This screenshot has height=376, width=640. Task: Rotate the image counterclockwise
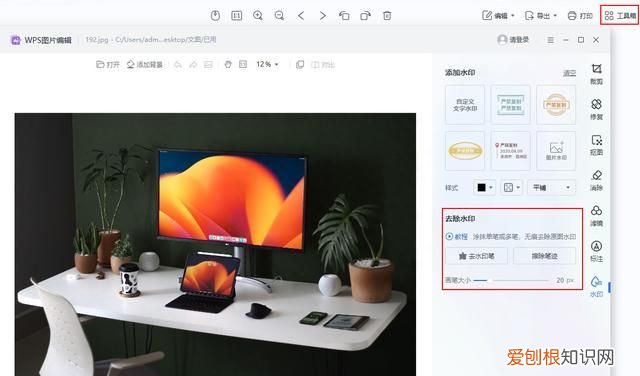(344, 16)
